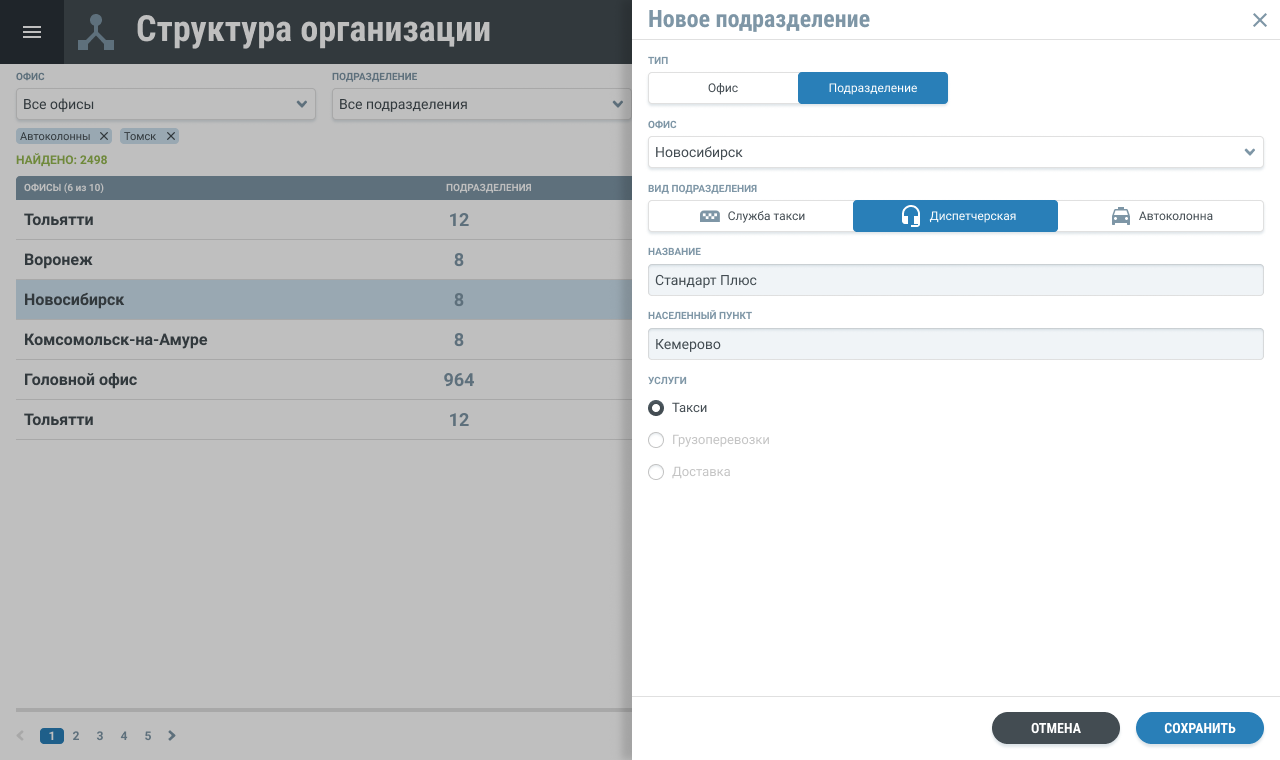Remove the Автоколонны filter tag
This screenshot has width=1280, height=760.
[104, 136]
